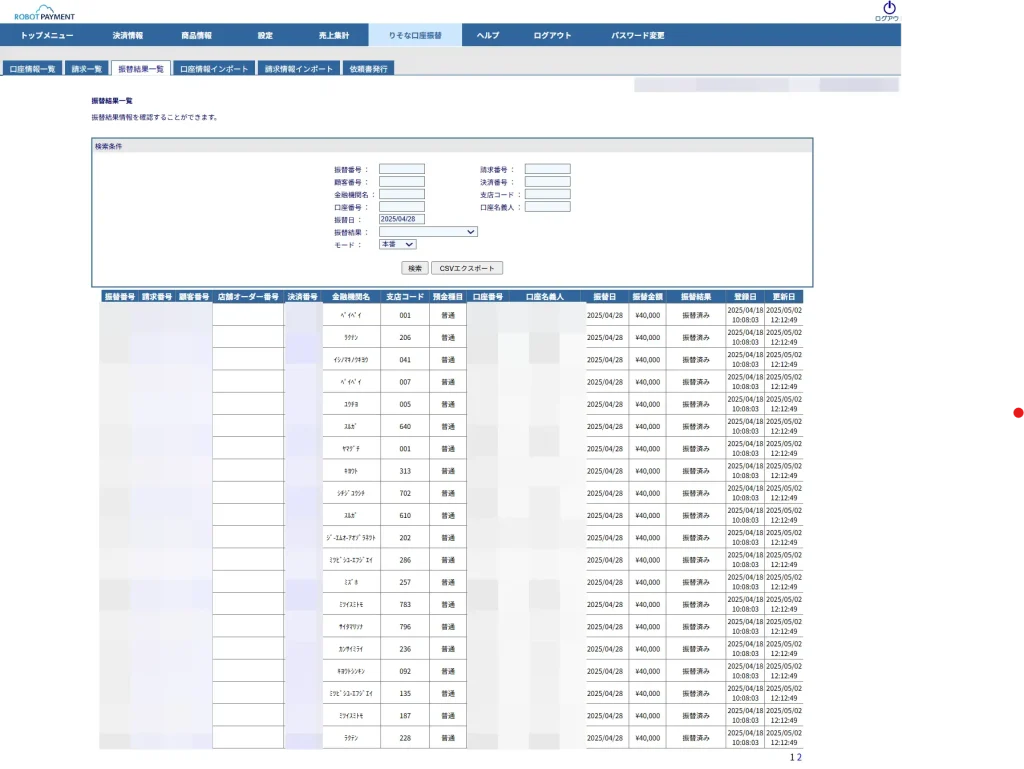Viewport: 1024px width, 769px height.
Task: Switch to the 口座情報一覧 tab
Action: click(x=33, y=69)
